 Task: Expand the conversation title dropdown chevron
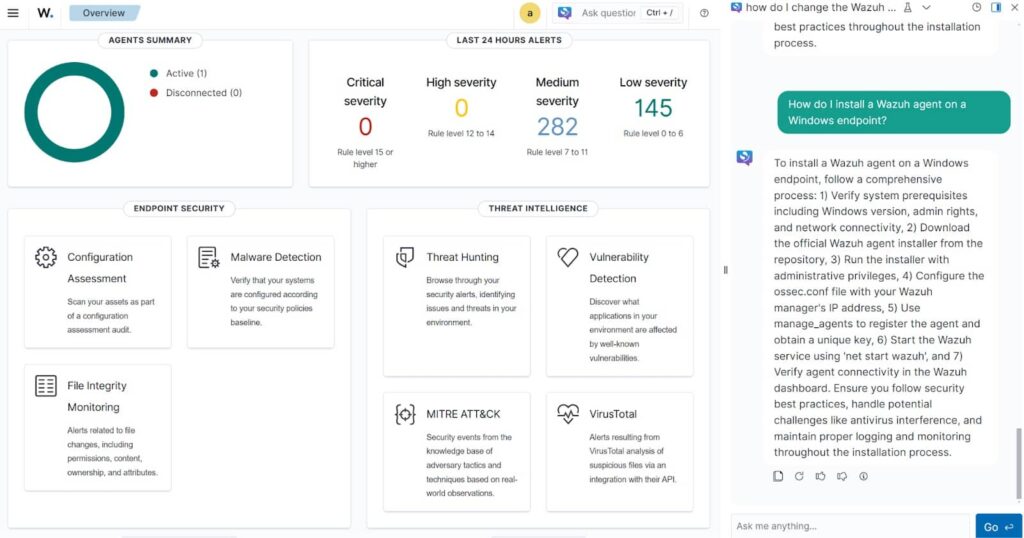pyautogui.click(x=927, y=7)
